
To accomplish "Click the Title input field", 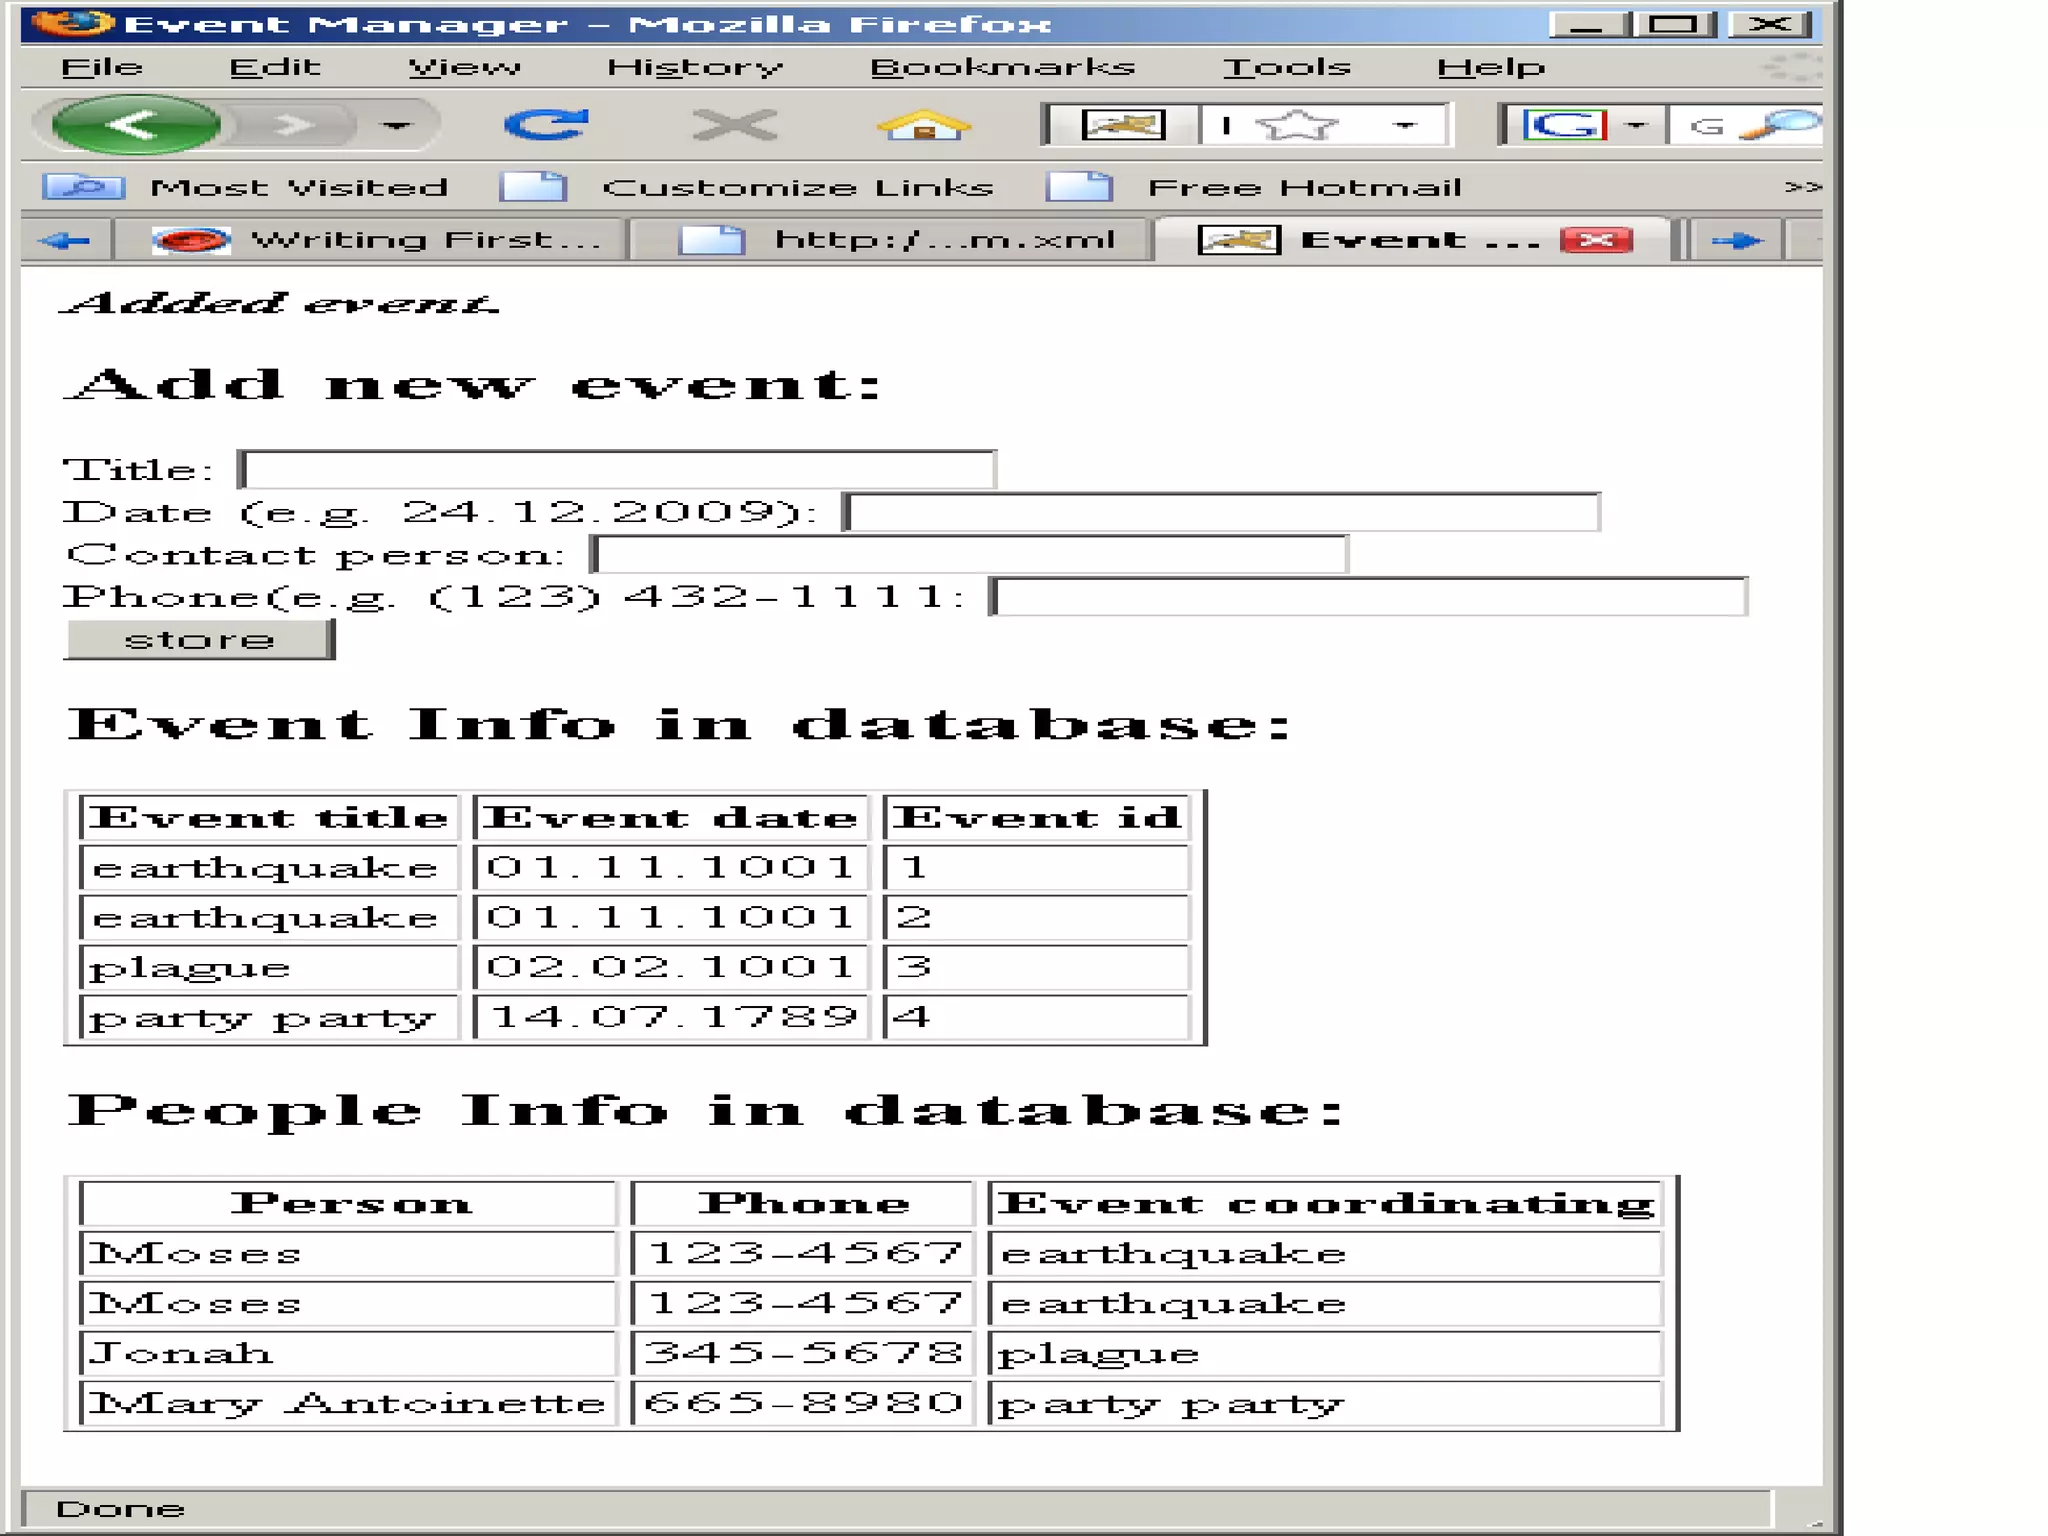I will tap(617, 470).
